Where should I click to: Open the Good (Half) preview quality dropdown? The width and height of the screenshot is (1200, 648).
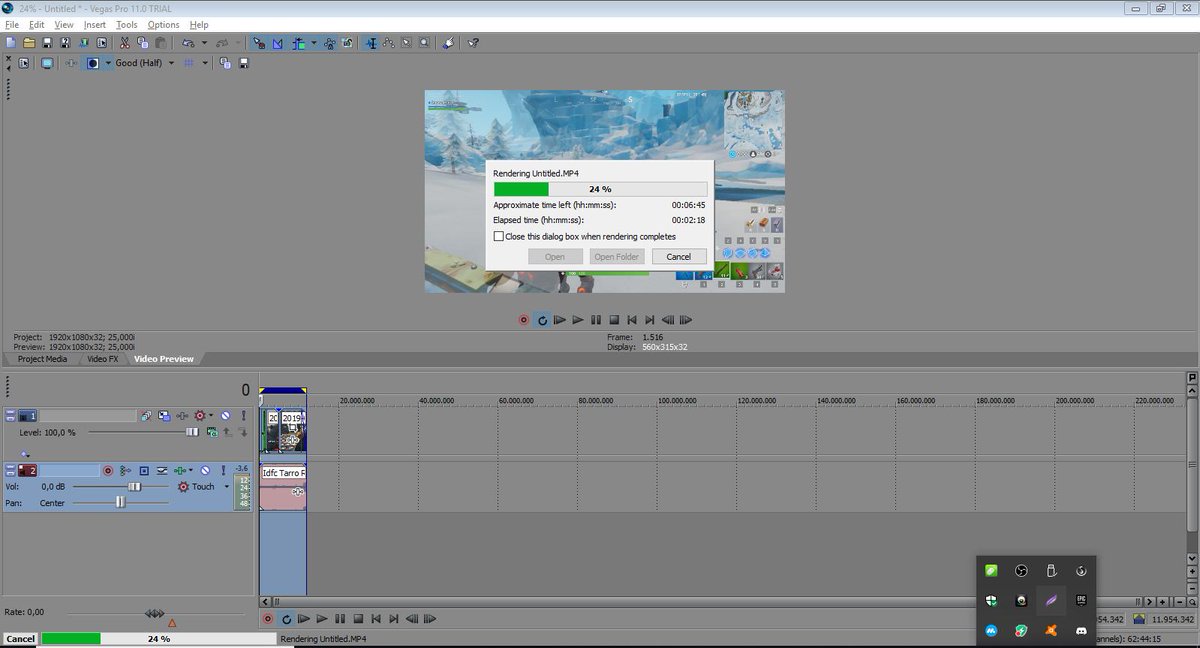point(171,62)
